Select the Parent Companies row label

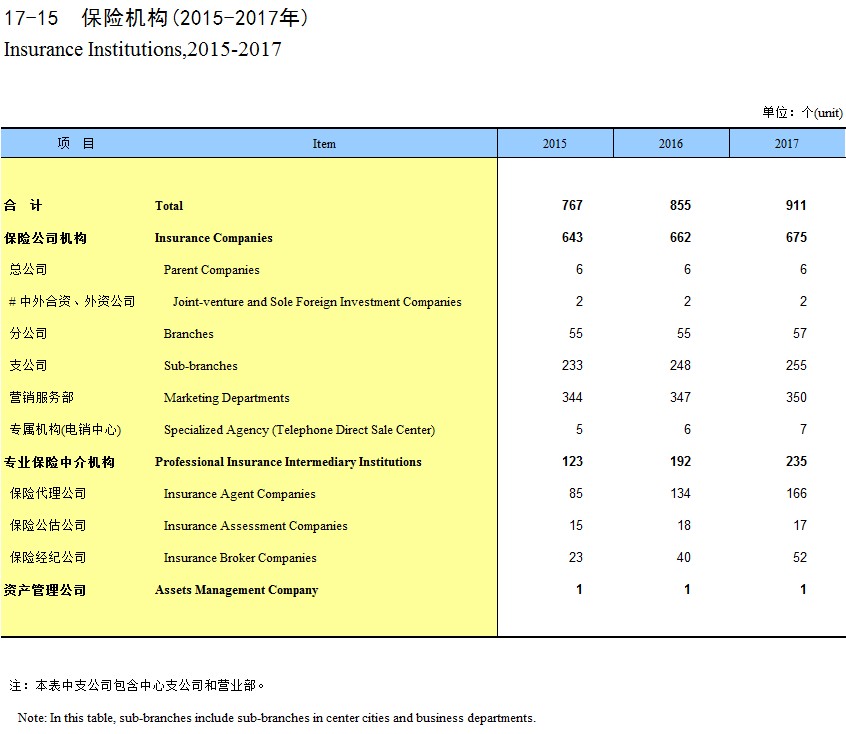[211, 270]
